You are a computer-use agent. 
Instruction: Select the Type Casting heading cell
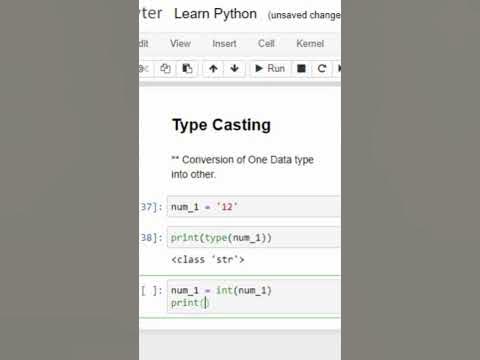point(221,125)
